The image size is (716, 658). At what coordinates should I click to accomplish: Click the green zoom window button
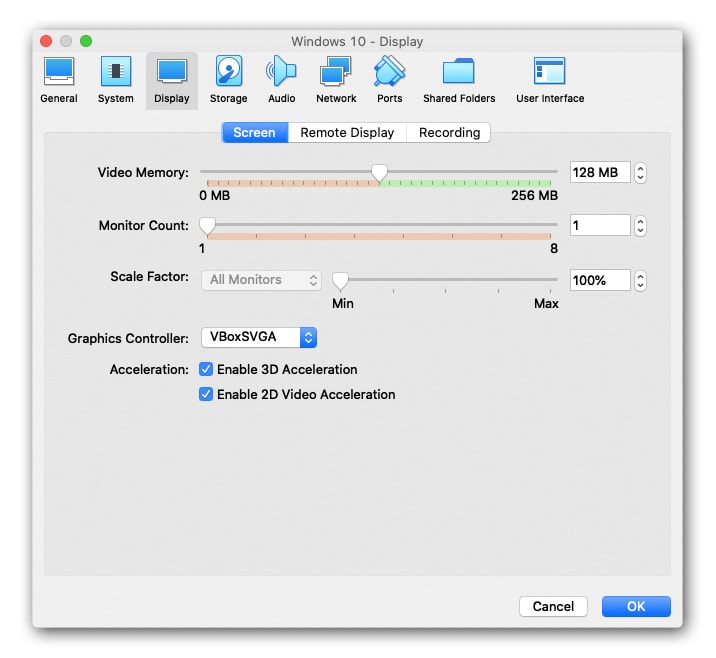pos(86,41)
